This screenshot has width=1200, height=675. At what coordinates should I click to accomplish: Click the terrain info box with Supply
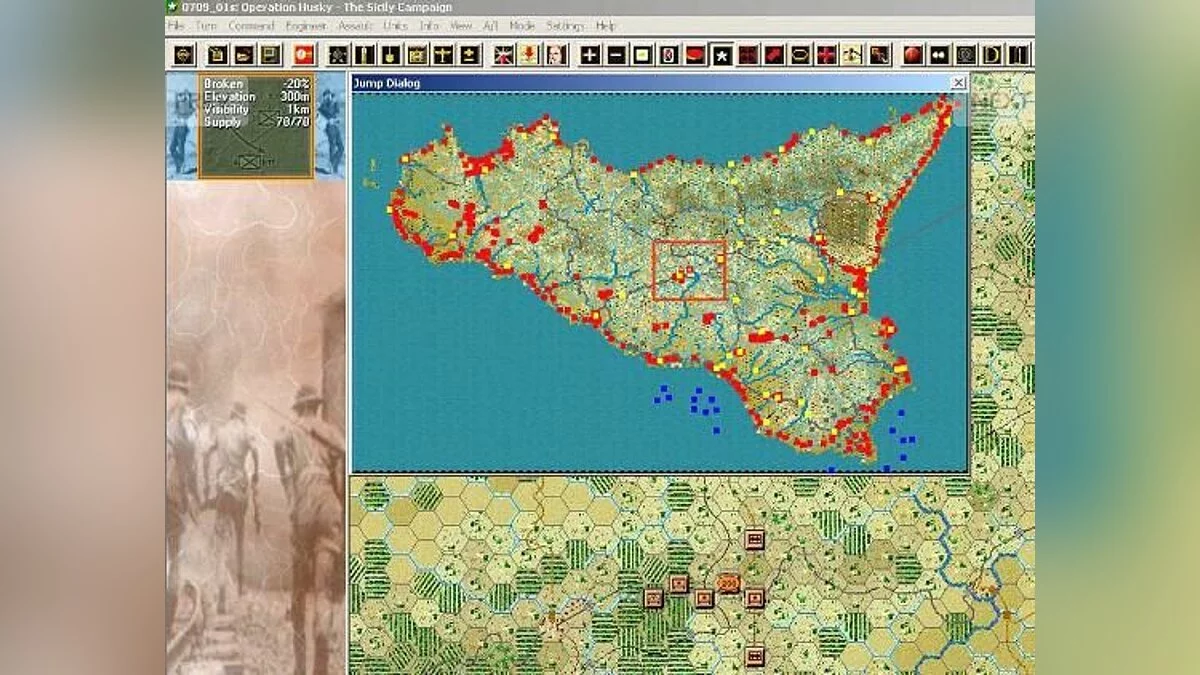(x=256, y=126)
